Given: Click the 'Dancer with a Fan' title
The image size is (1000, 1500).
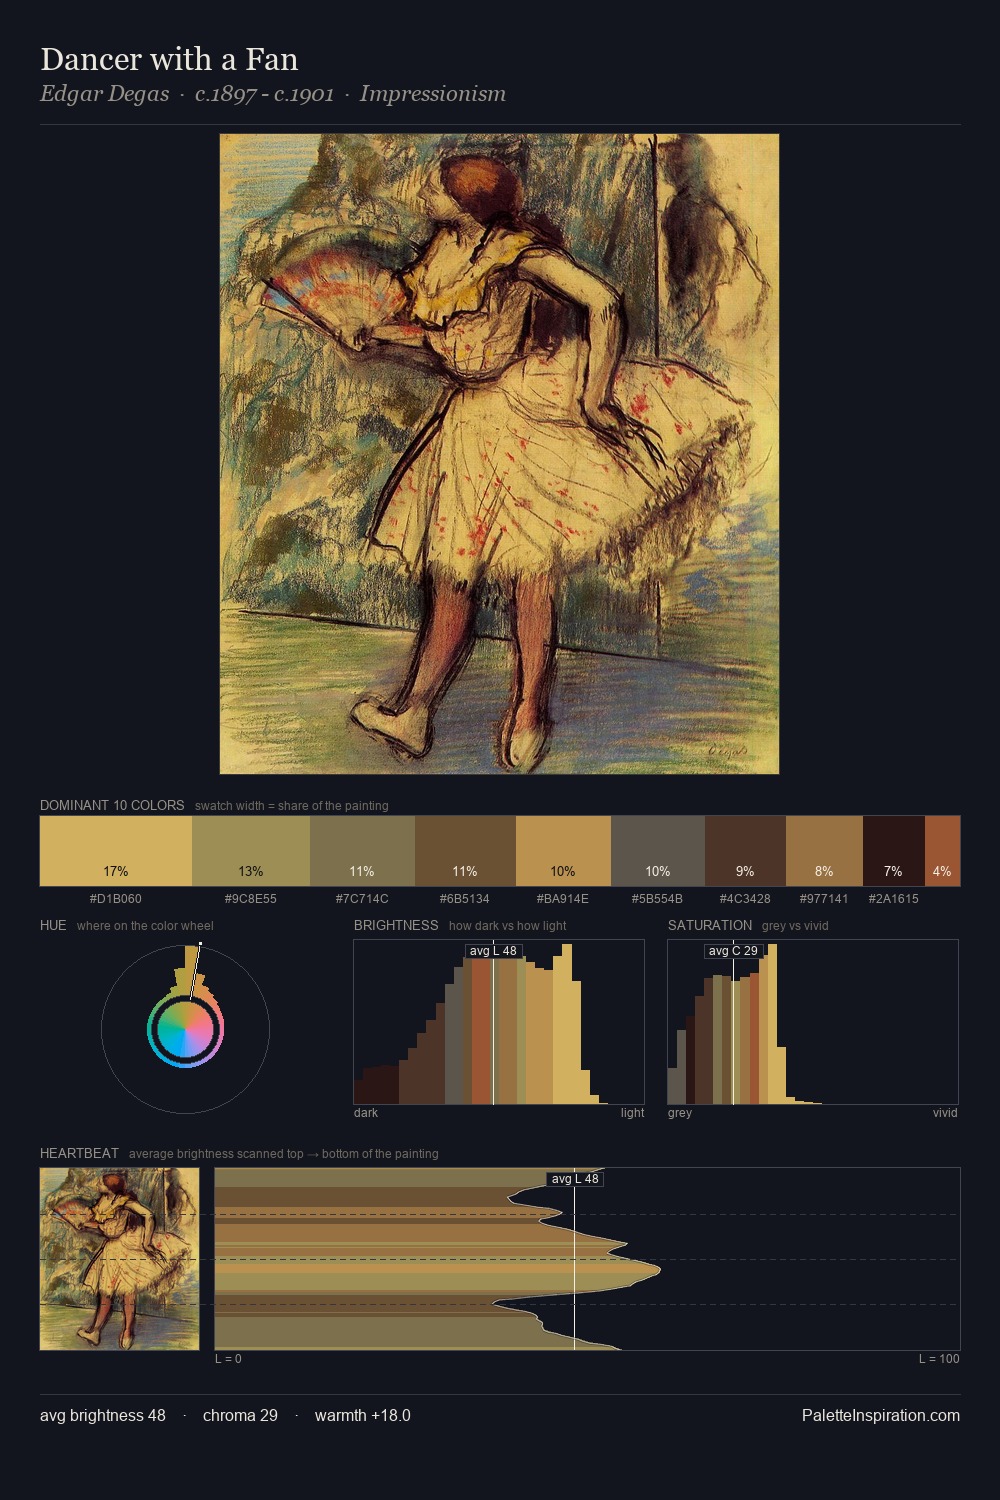Looking at the screenshot, I should tap(169, 59).
